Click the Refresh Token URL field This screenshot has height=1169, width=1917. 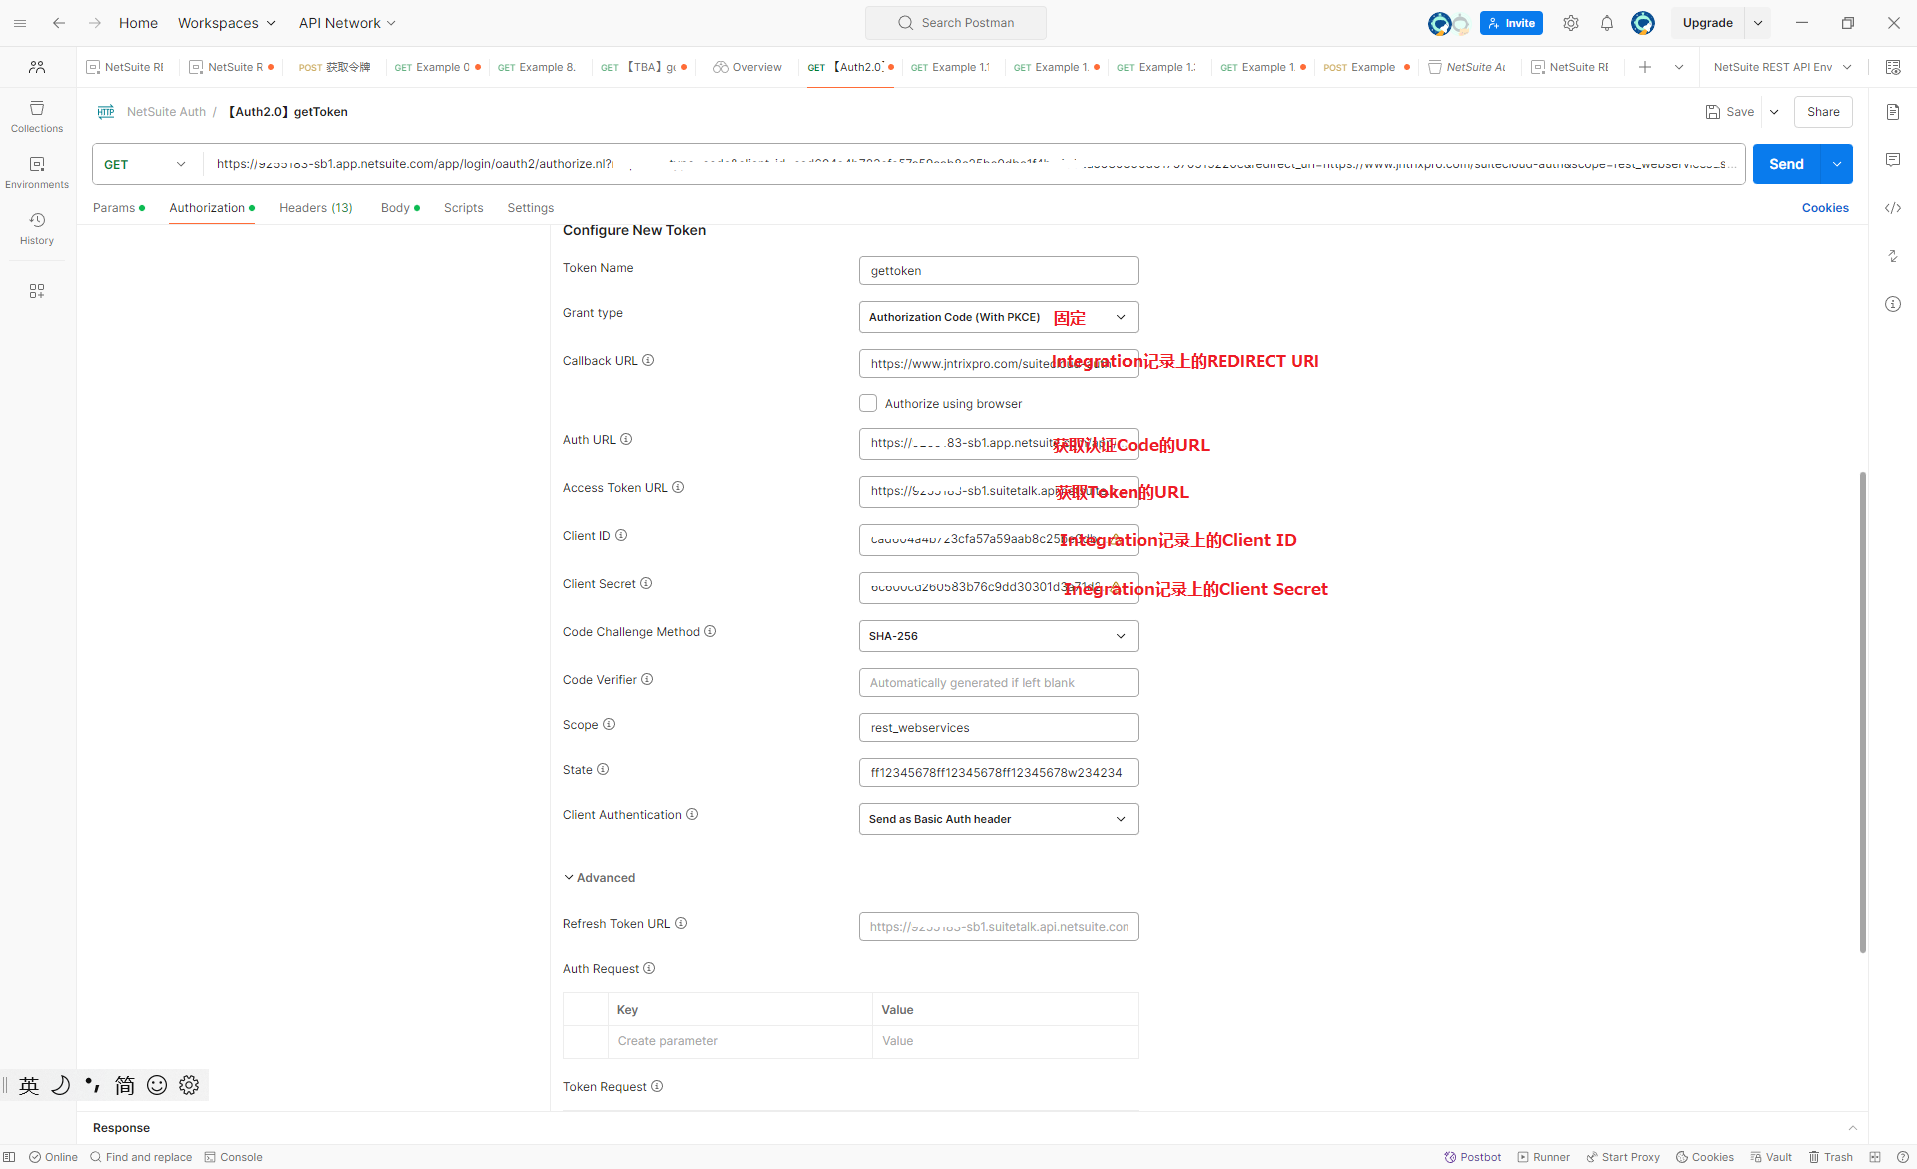coord(998,927)
